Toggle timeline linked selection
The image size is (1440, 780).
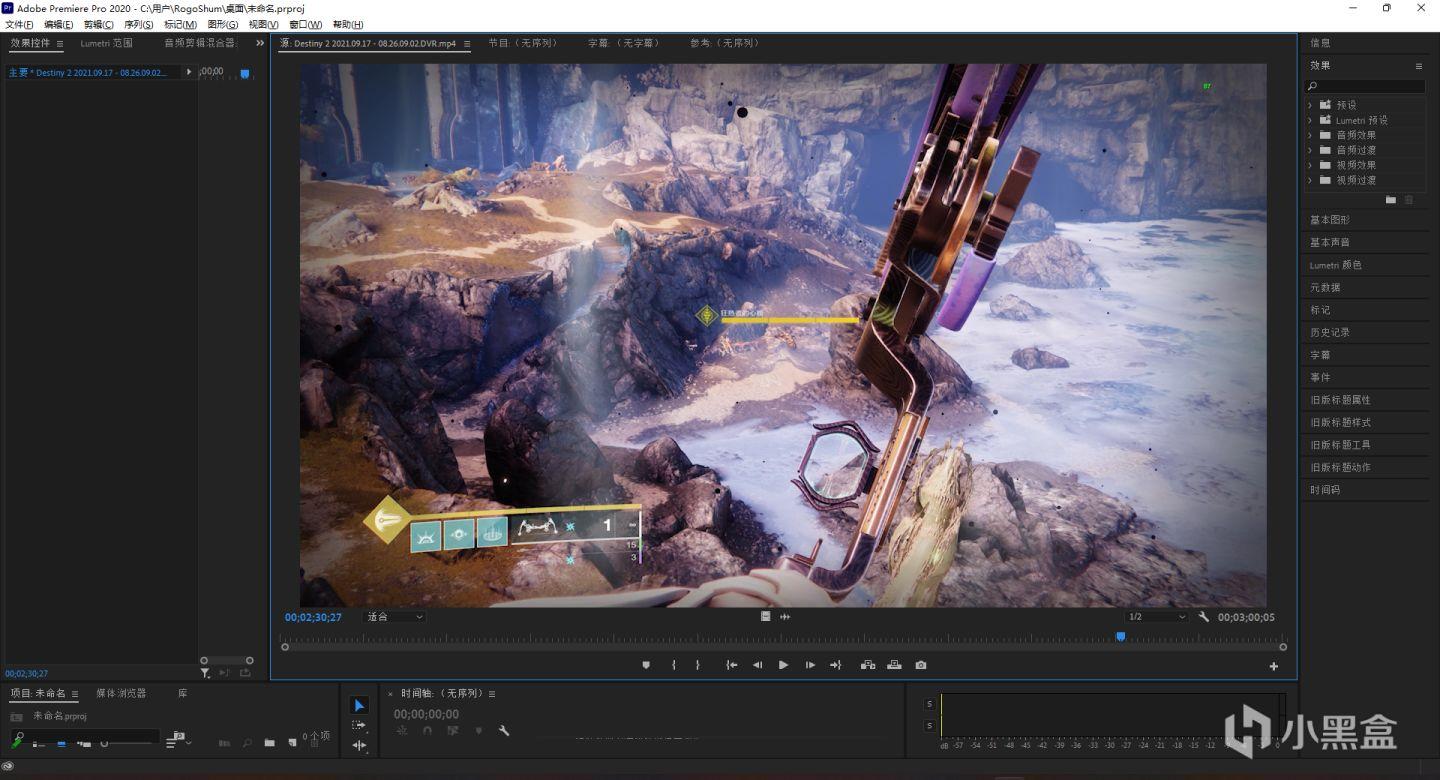pyautogui.click(x=452, y=731)
